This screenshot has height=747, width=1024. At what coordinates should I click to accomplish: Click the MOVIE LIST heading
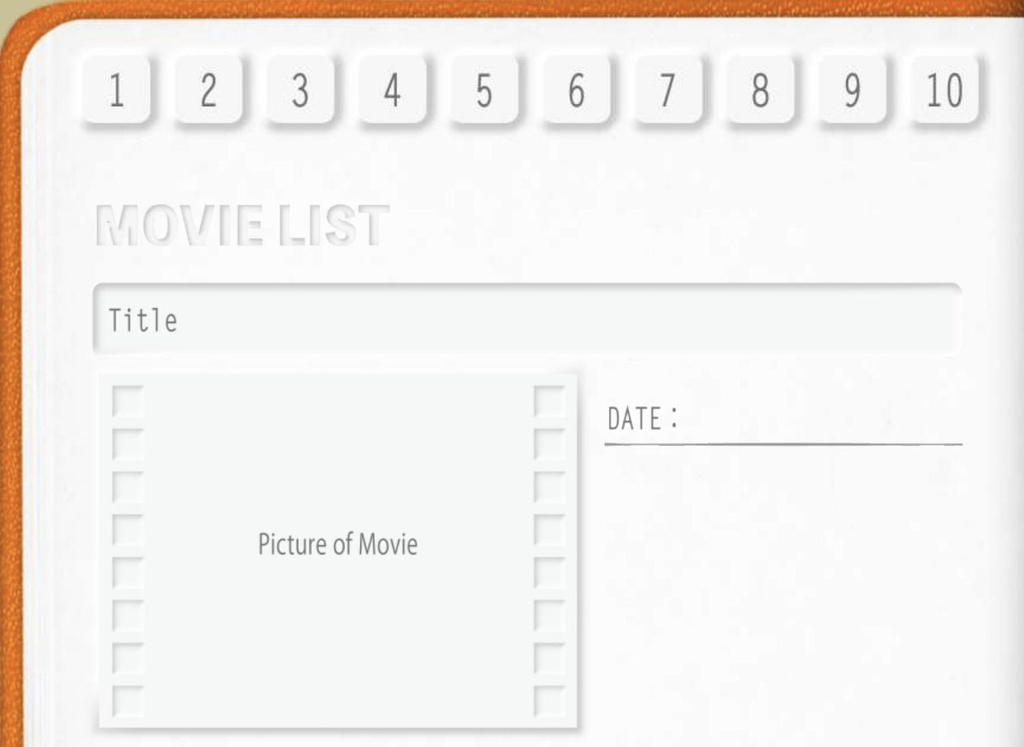coord(241,224)
